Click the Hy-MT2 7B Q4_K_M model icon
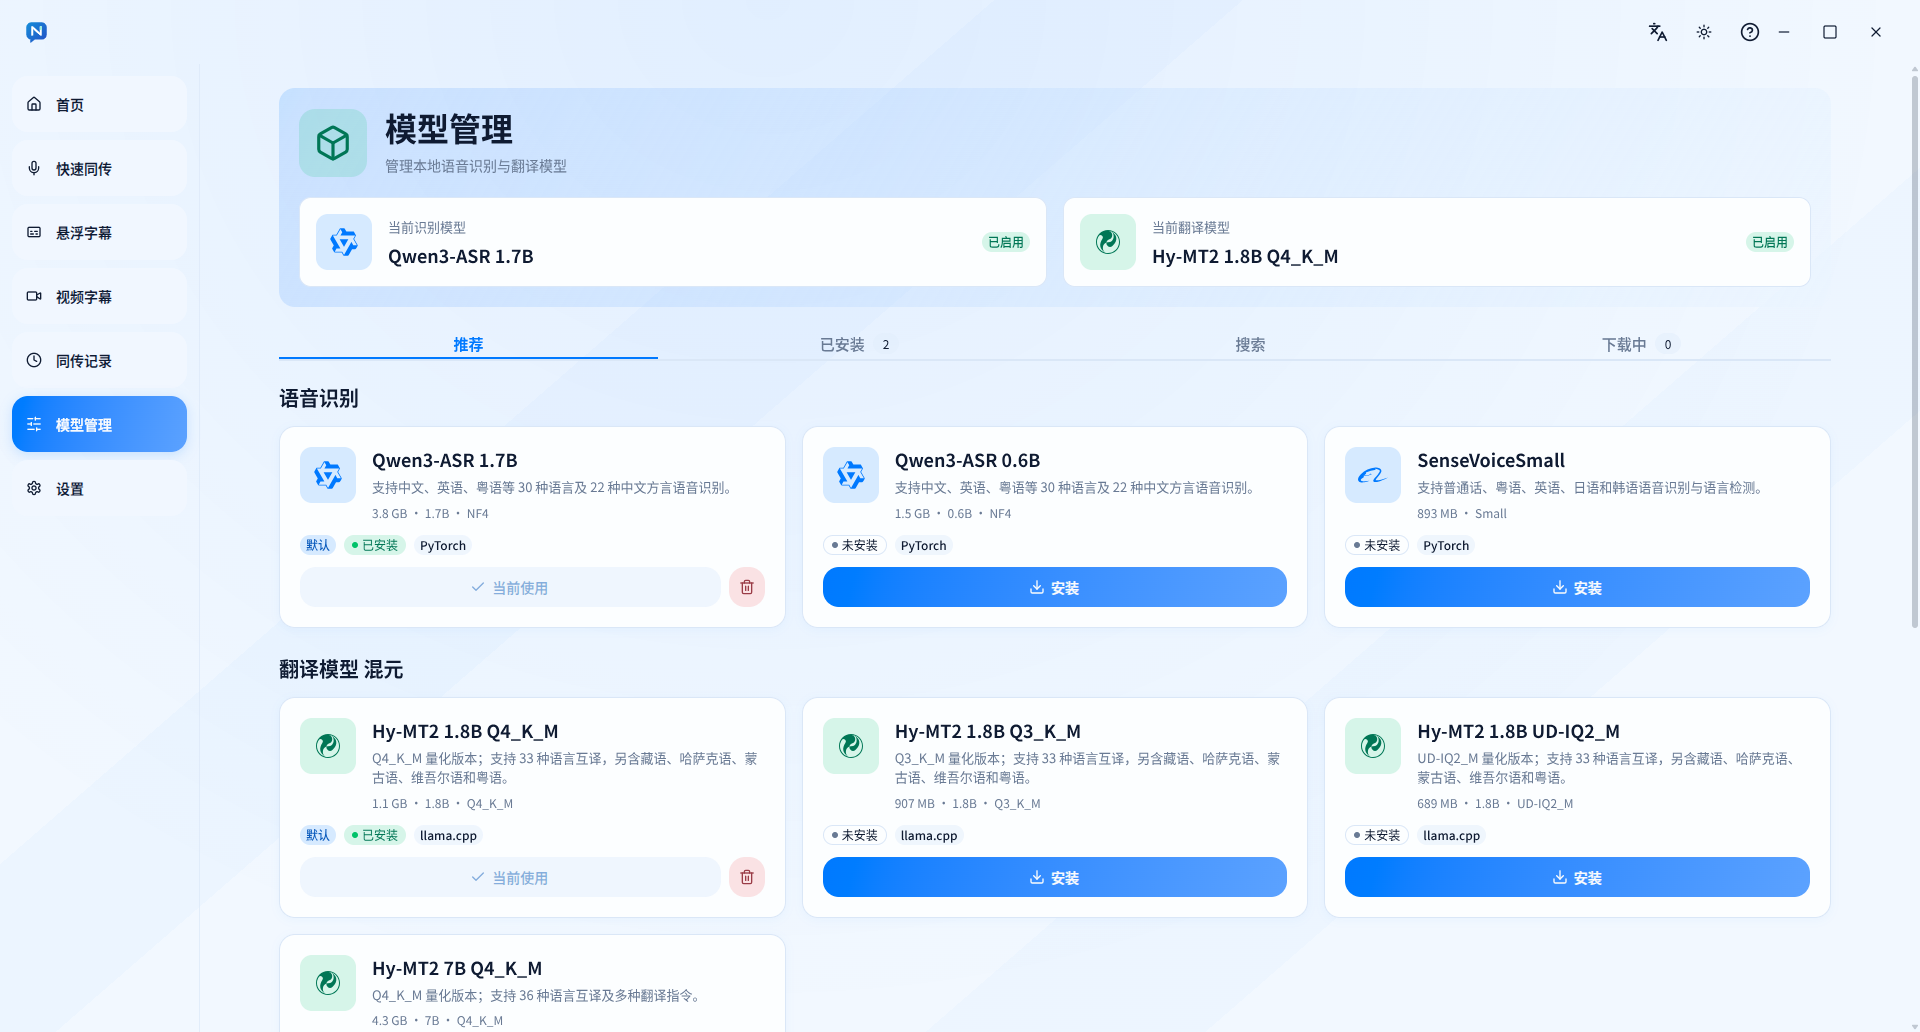Viewport: 1920px width, 1032px height. [x=328, y=983]
